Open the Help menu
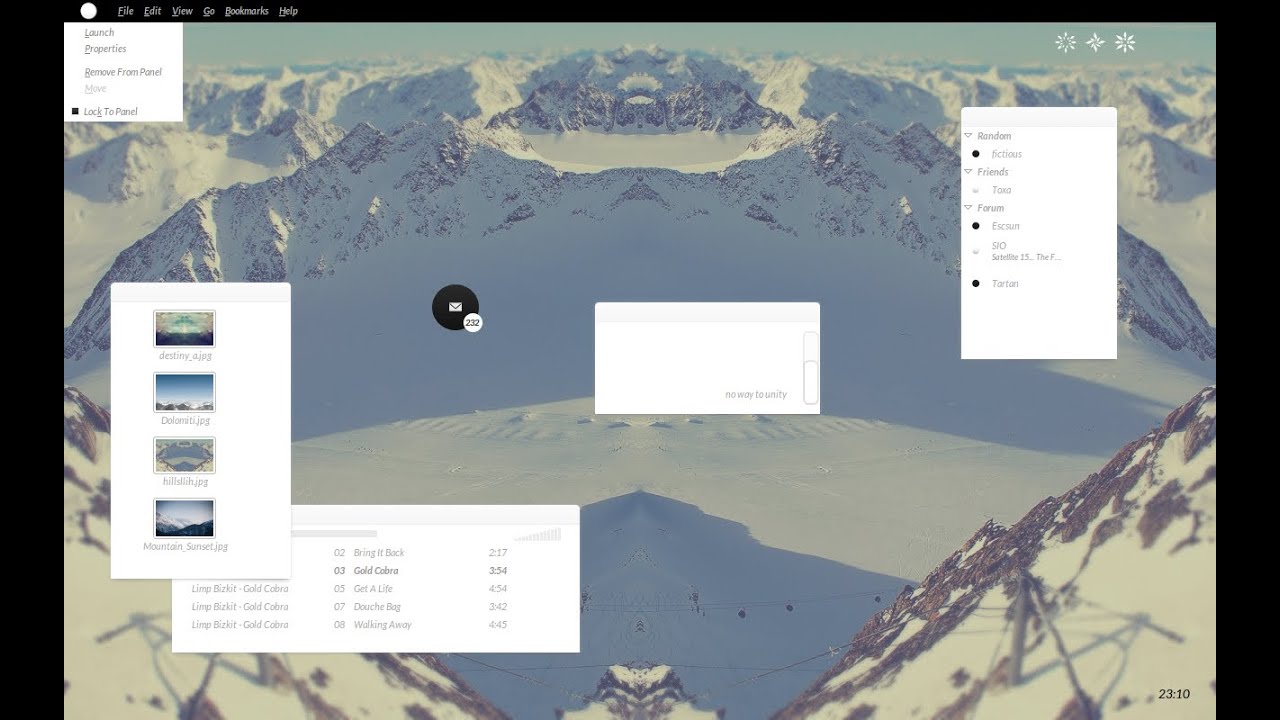 288,11
